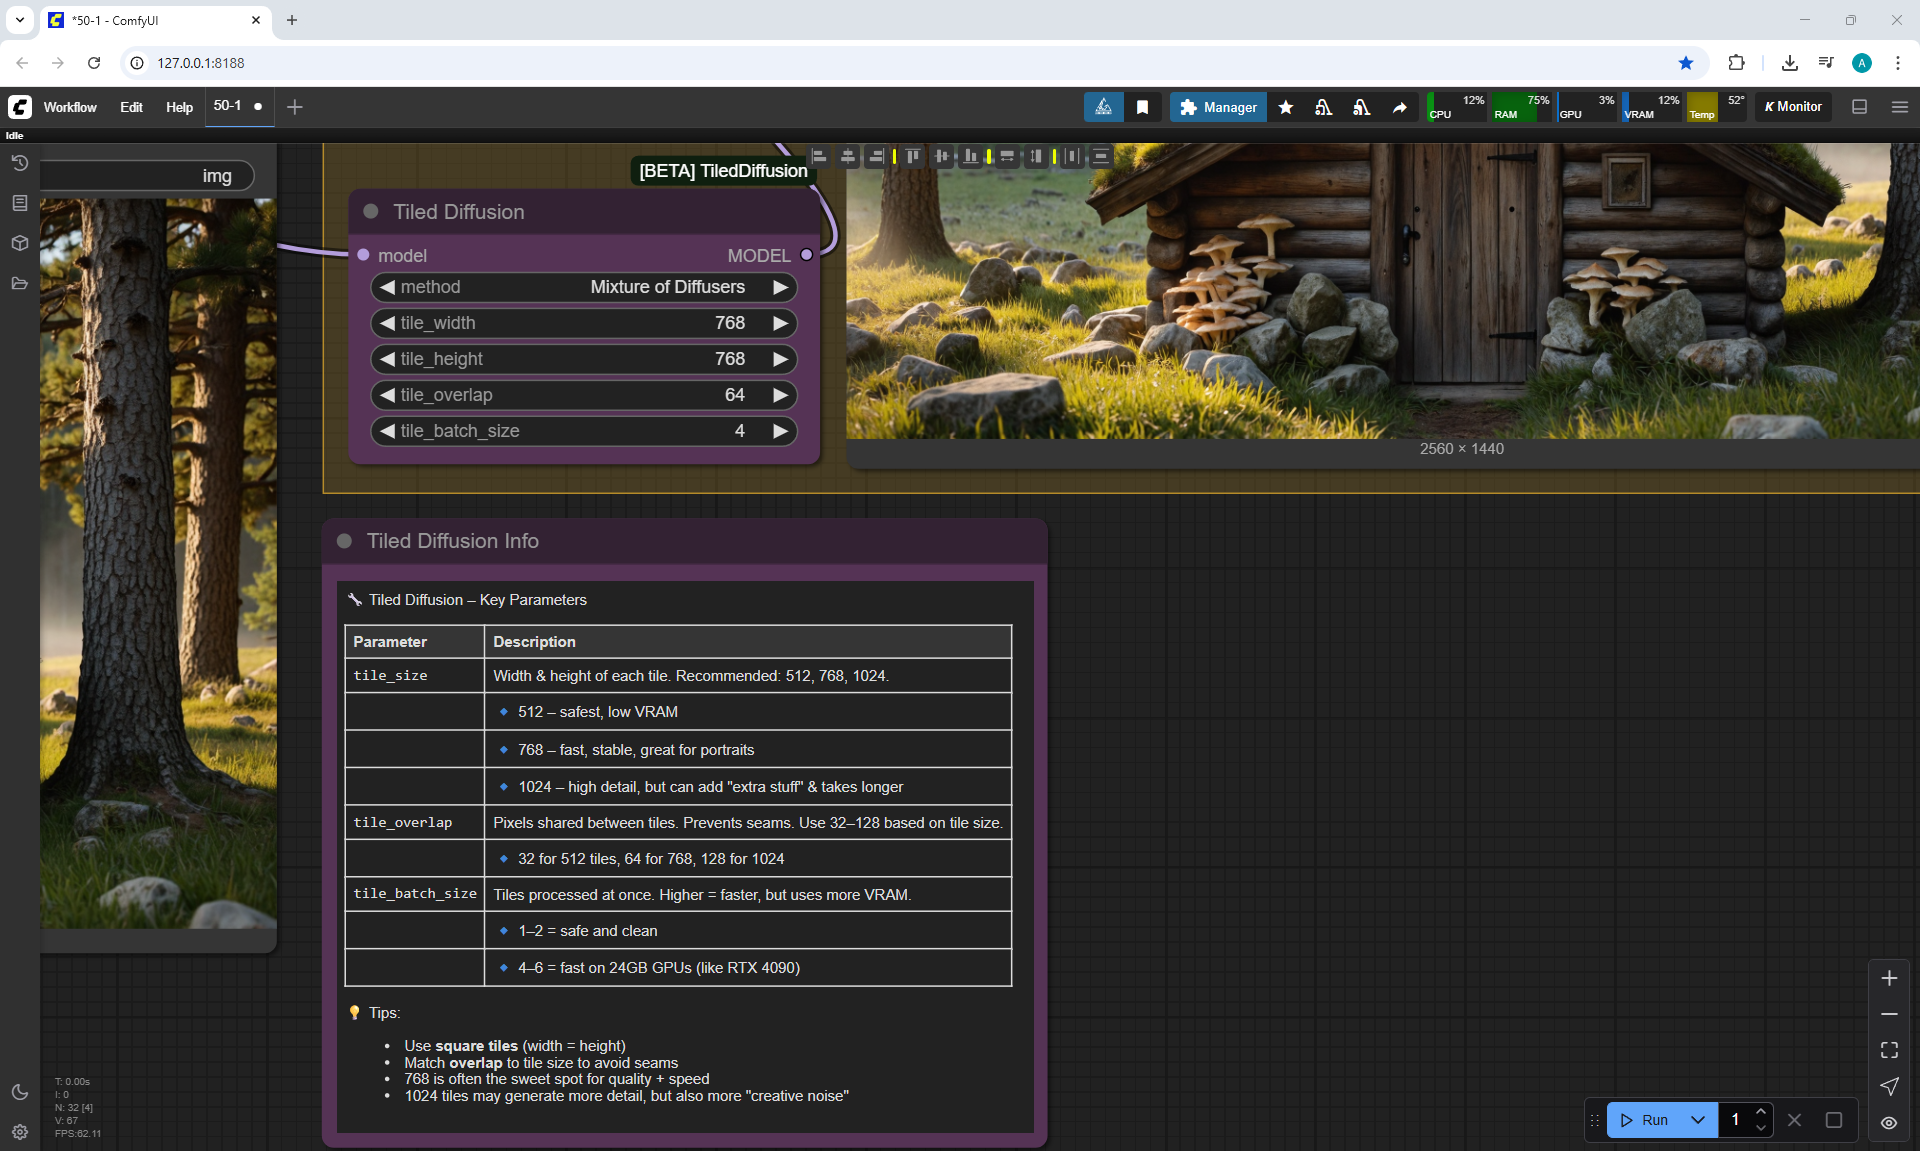The height and width of the screenshot is (1151, 1920).
Task: Advance method option with right arrow
Action: (x=781, y=287)
